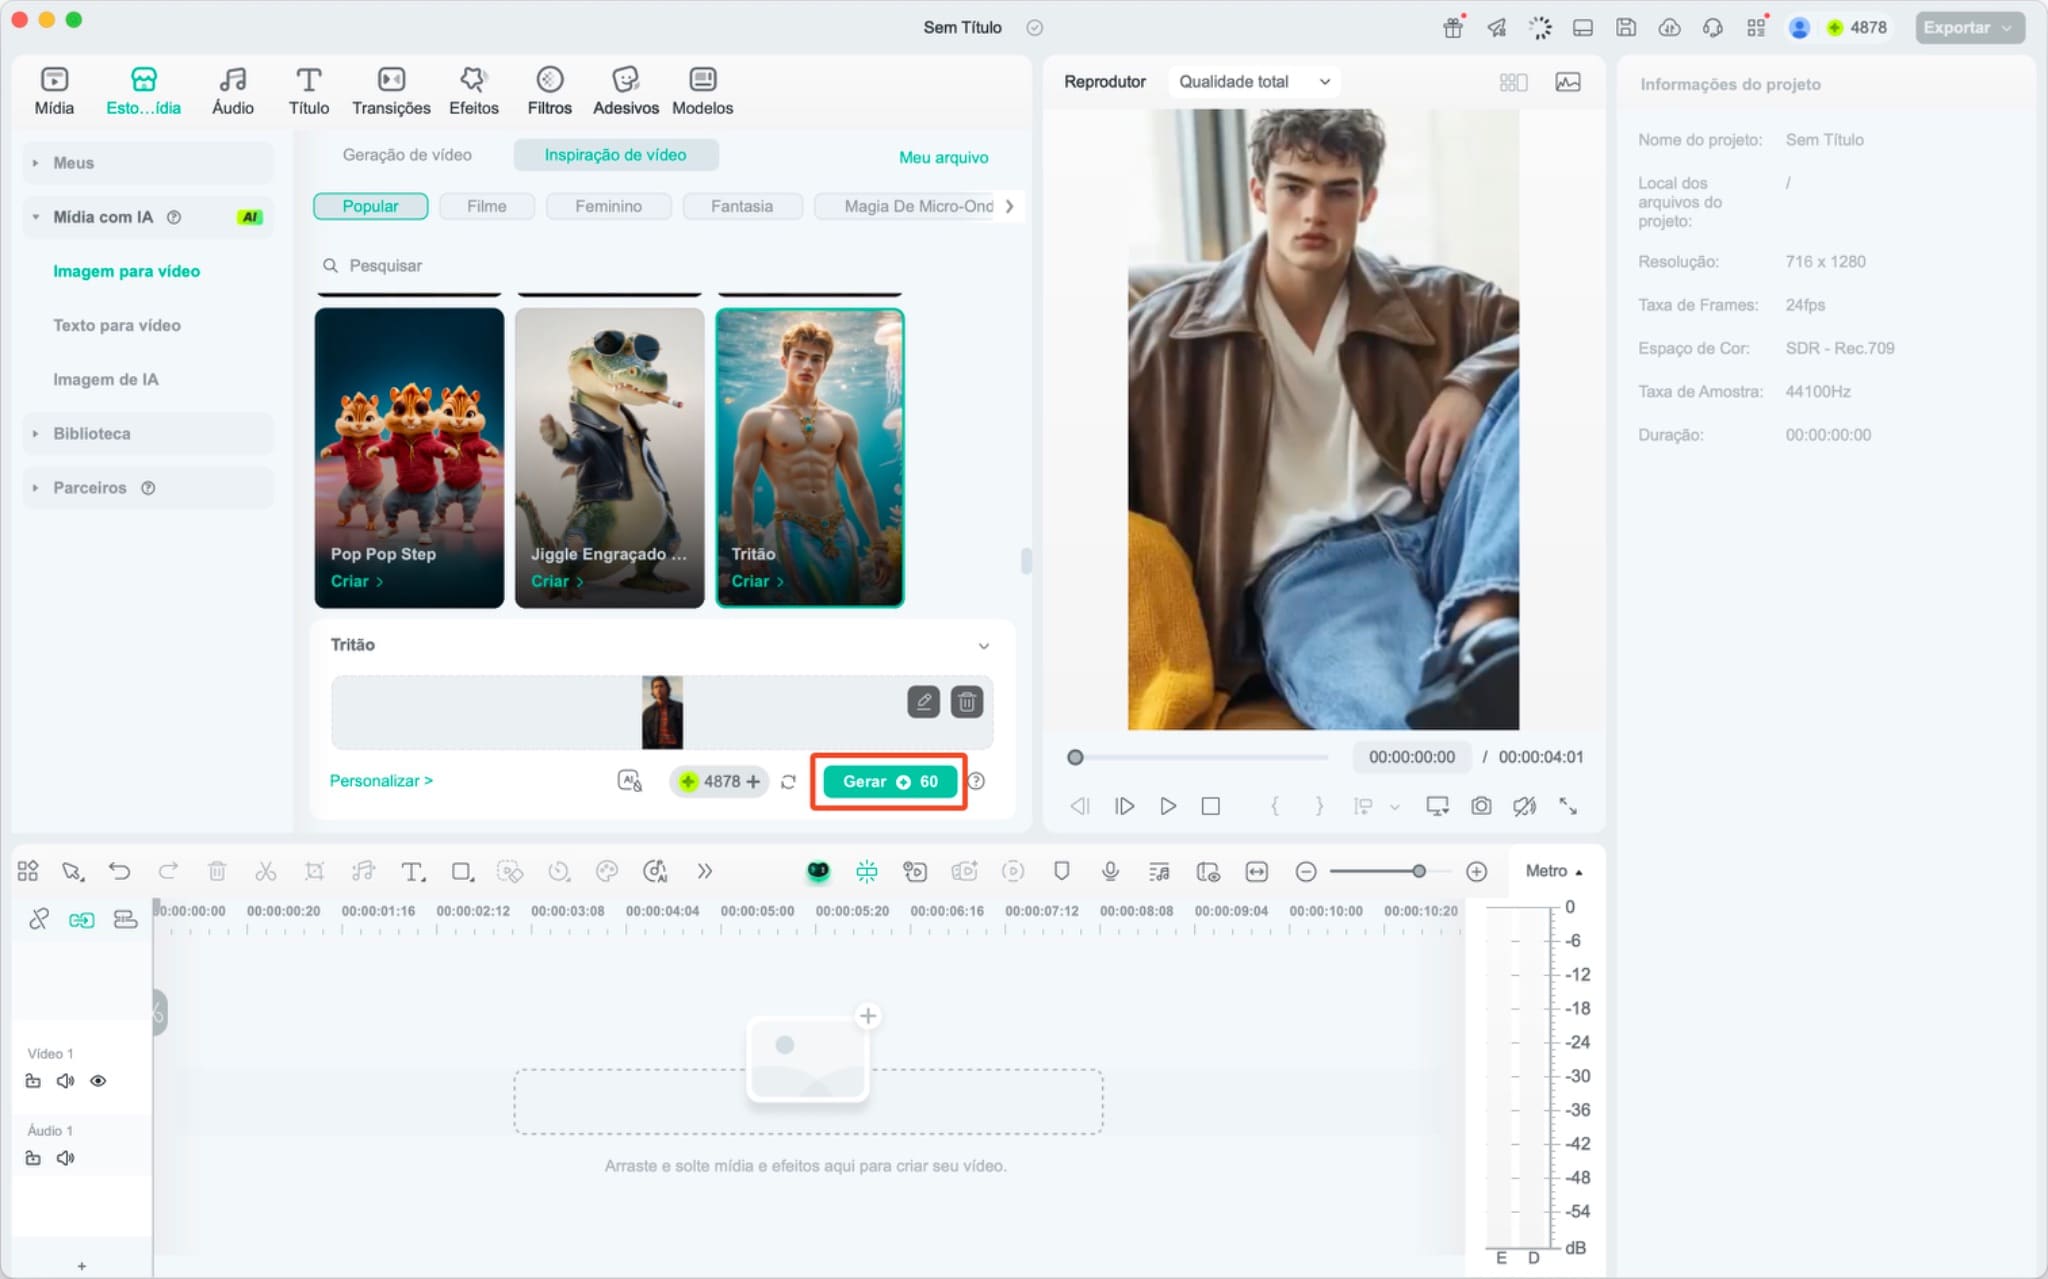Select the crop tool in timeline toolbar
Image resolution: width=2048 pixels, height=1279 pixels.
coord(314,871)
